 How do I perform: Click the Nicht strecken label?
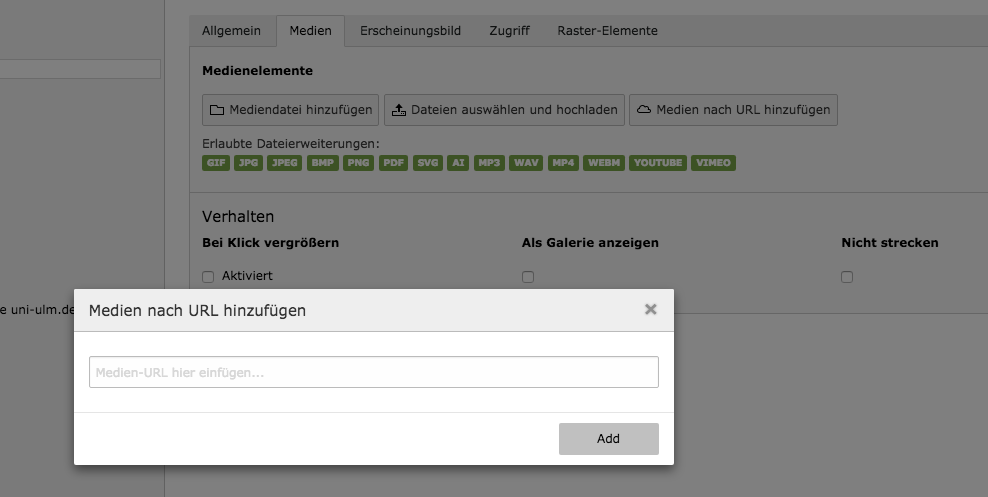pyautogui.click(x=890, y=243)
